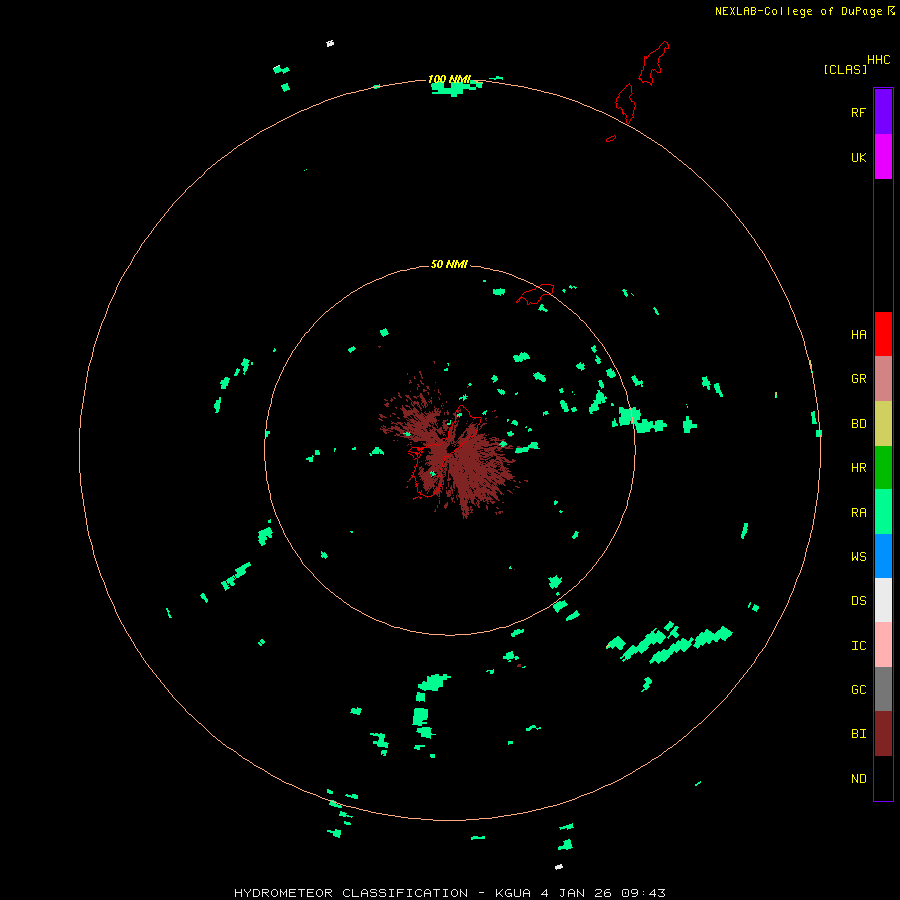The image size is (900, 900).
Task: Click the UK magenta legend swatch
Action: (x=883, y=157)
